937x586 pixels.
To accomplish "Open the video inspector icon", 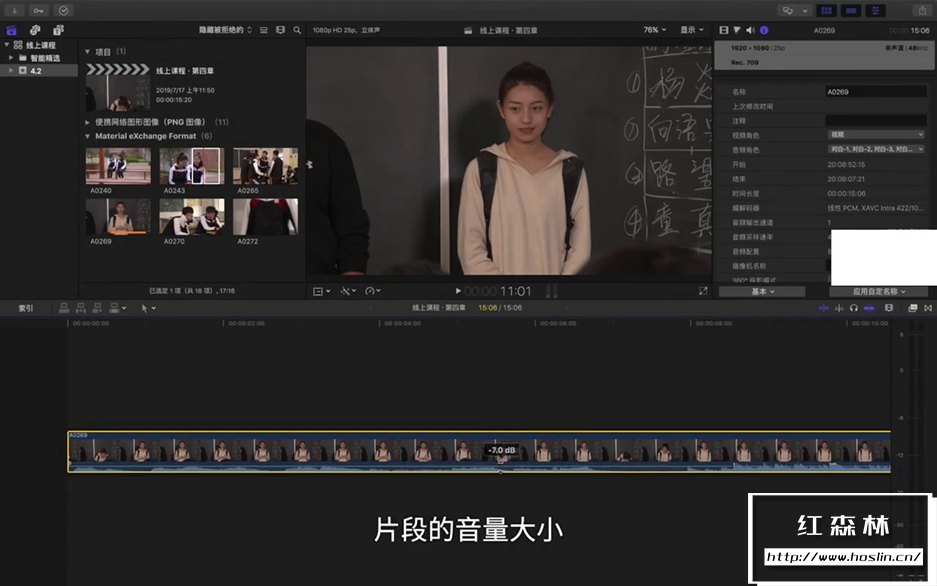I will (724, 30).
